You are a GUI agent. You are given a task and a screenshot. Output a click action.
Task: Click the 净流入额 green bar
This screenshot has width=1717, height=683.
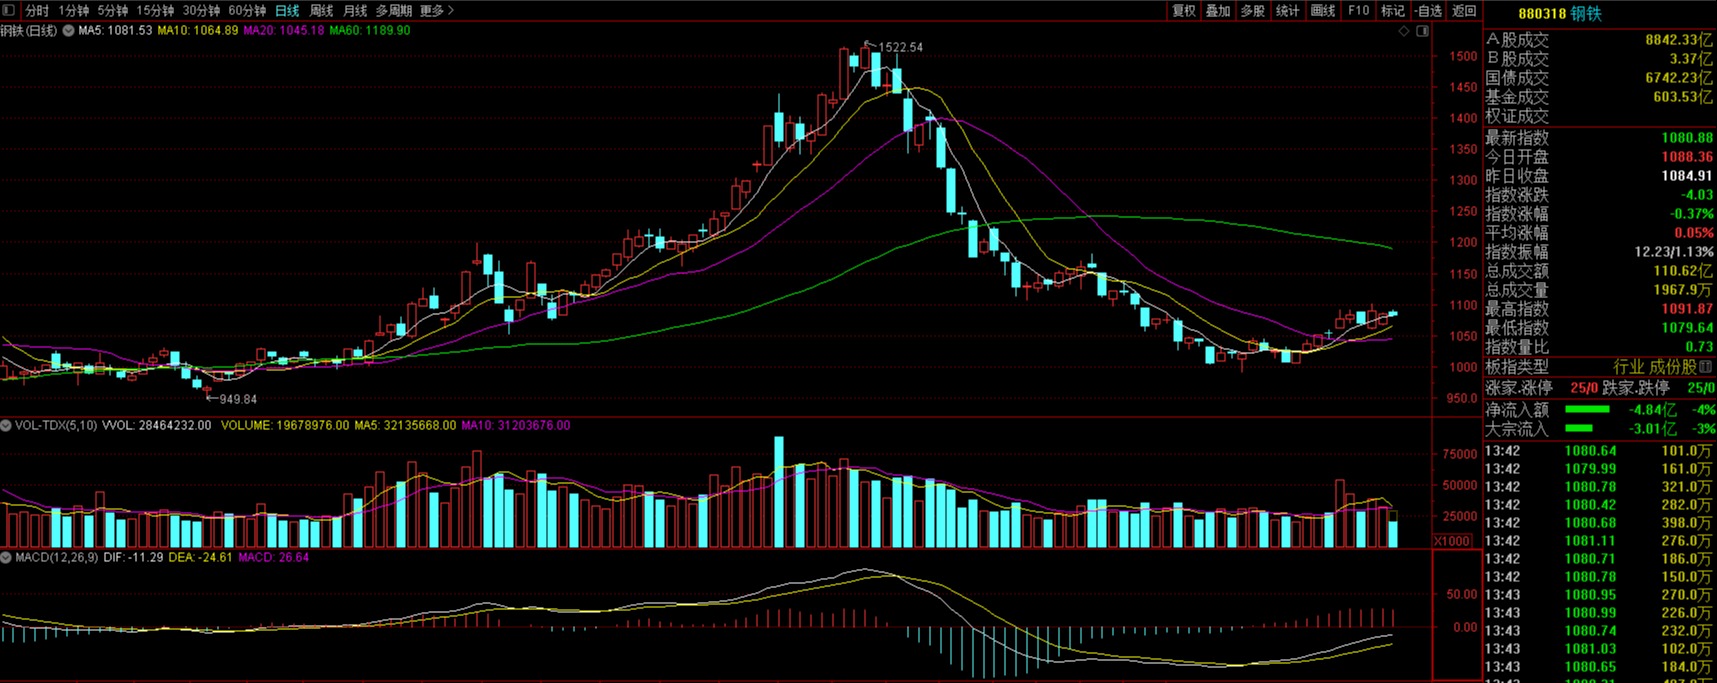1587,409
